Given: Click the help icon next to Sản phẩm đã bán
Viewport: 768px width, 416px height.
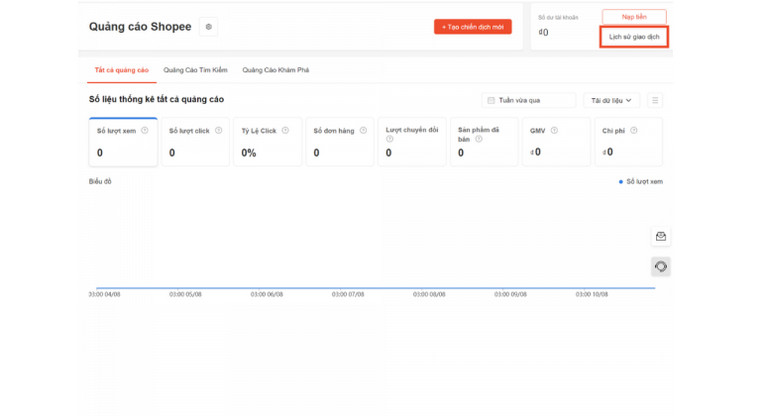Looking at the screenshot, I should pos(479,139).
